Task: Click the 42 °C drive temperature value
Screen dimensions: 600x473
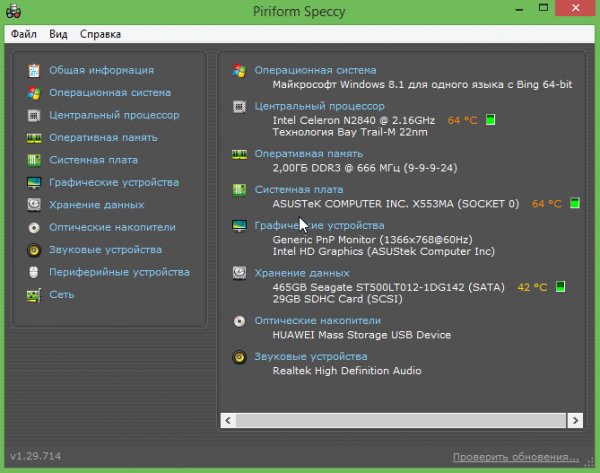Action: [532, 287]
